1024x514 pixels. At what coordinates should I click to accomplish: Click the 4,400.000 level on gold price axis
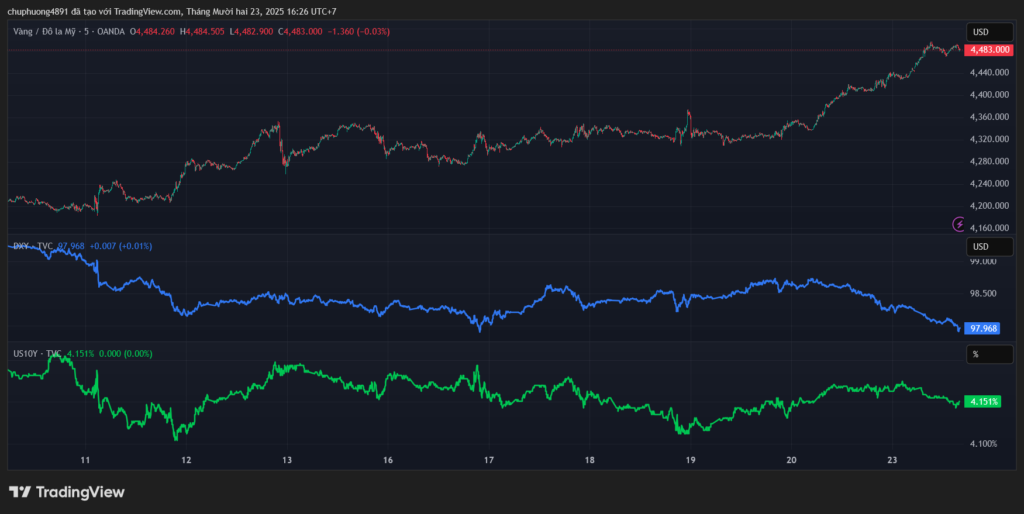coord(987,95)
